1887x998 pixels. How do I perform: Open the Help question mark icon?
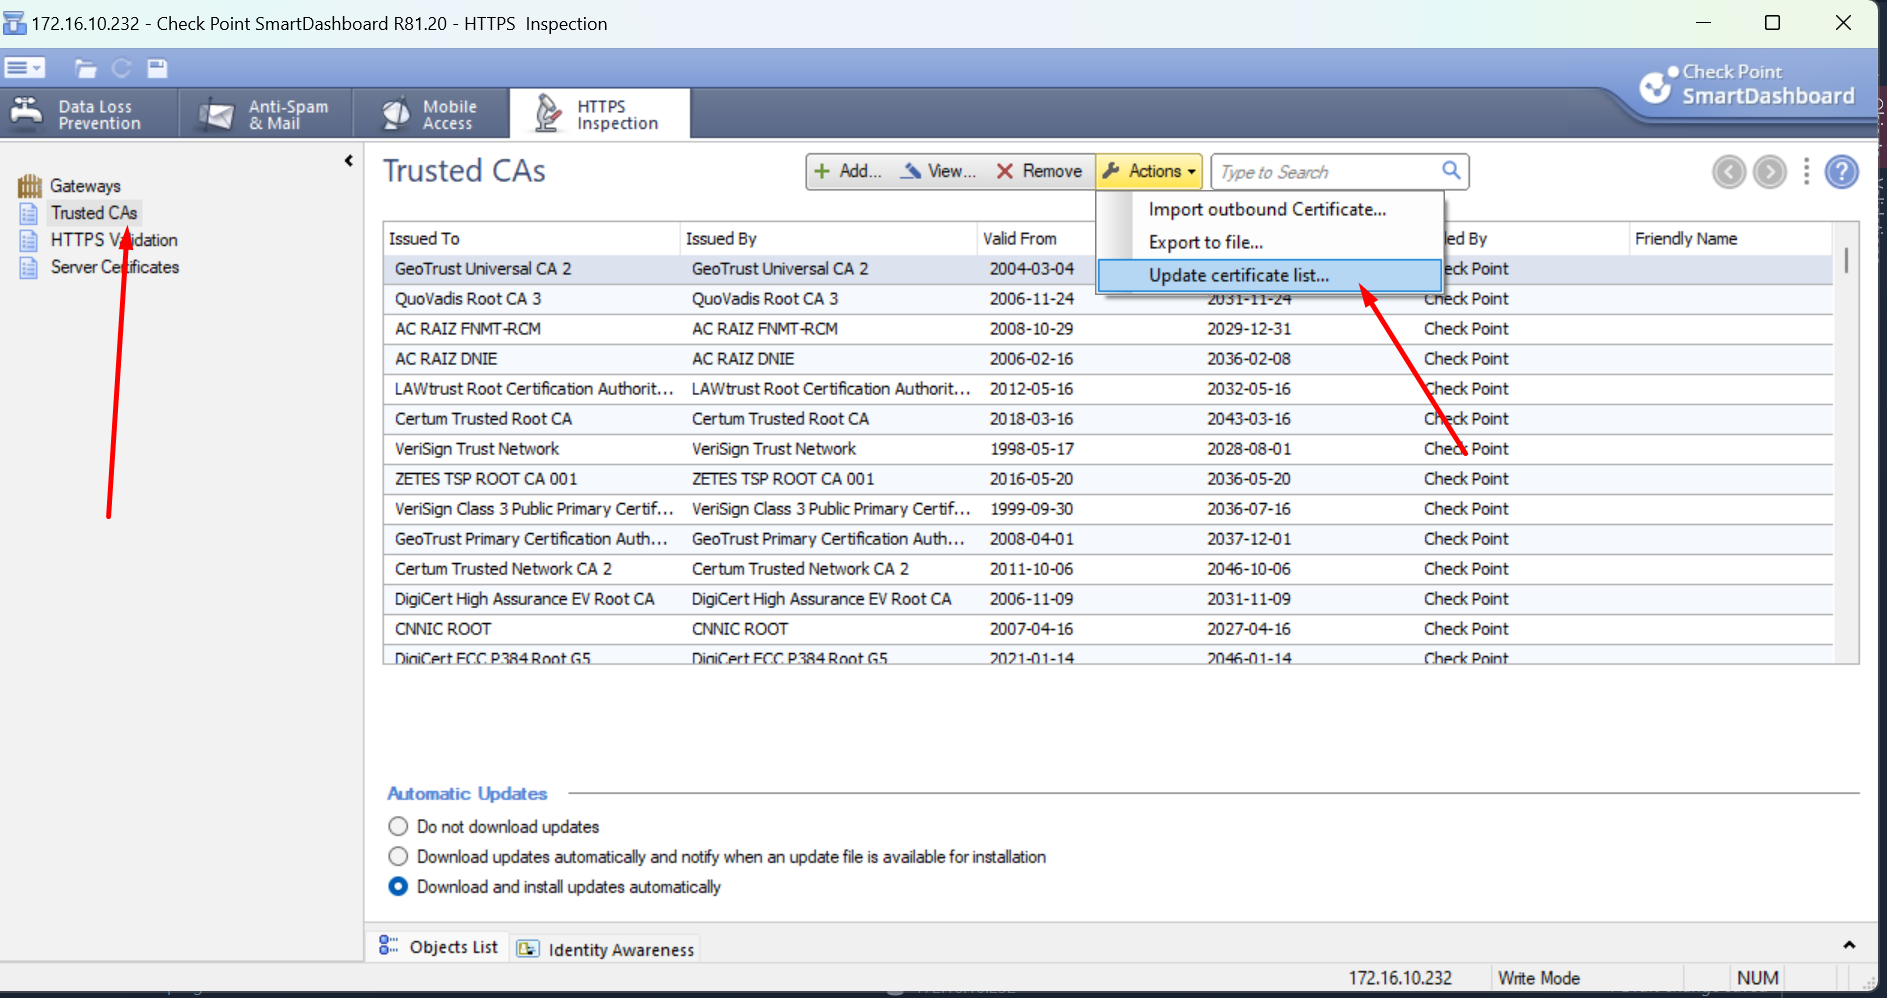coord(1843,171)
